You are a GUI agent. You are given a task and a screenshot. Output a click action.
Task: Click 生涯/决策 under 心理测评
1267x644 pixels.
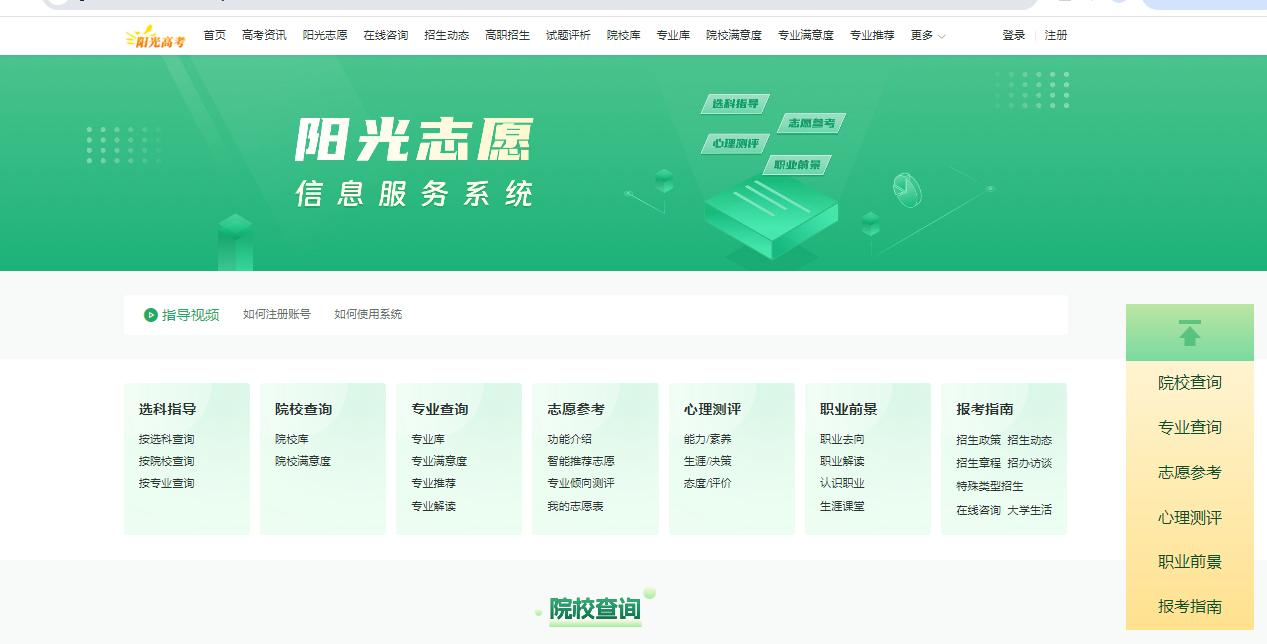[x=708, y=461]
